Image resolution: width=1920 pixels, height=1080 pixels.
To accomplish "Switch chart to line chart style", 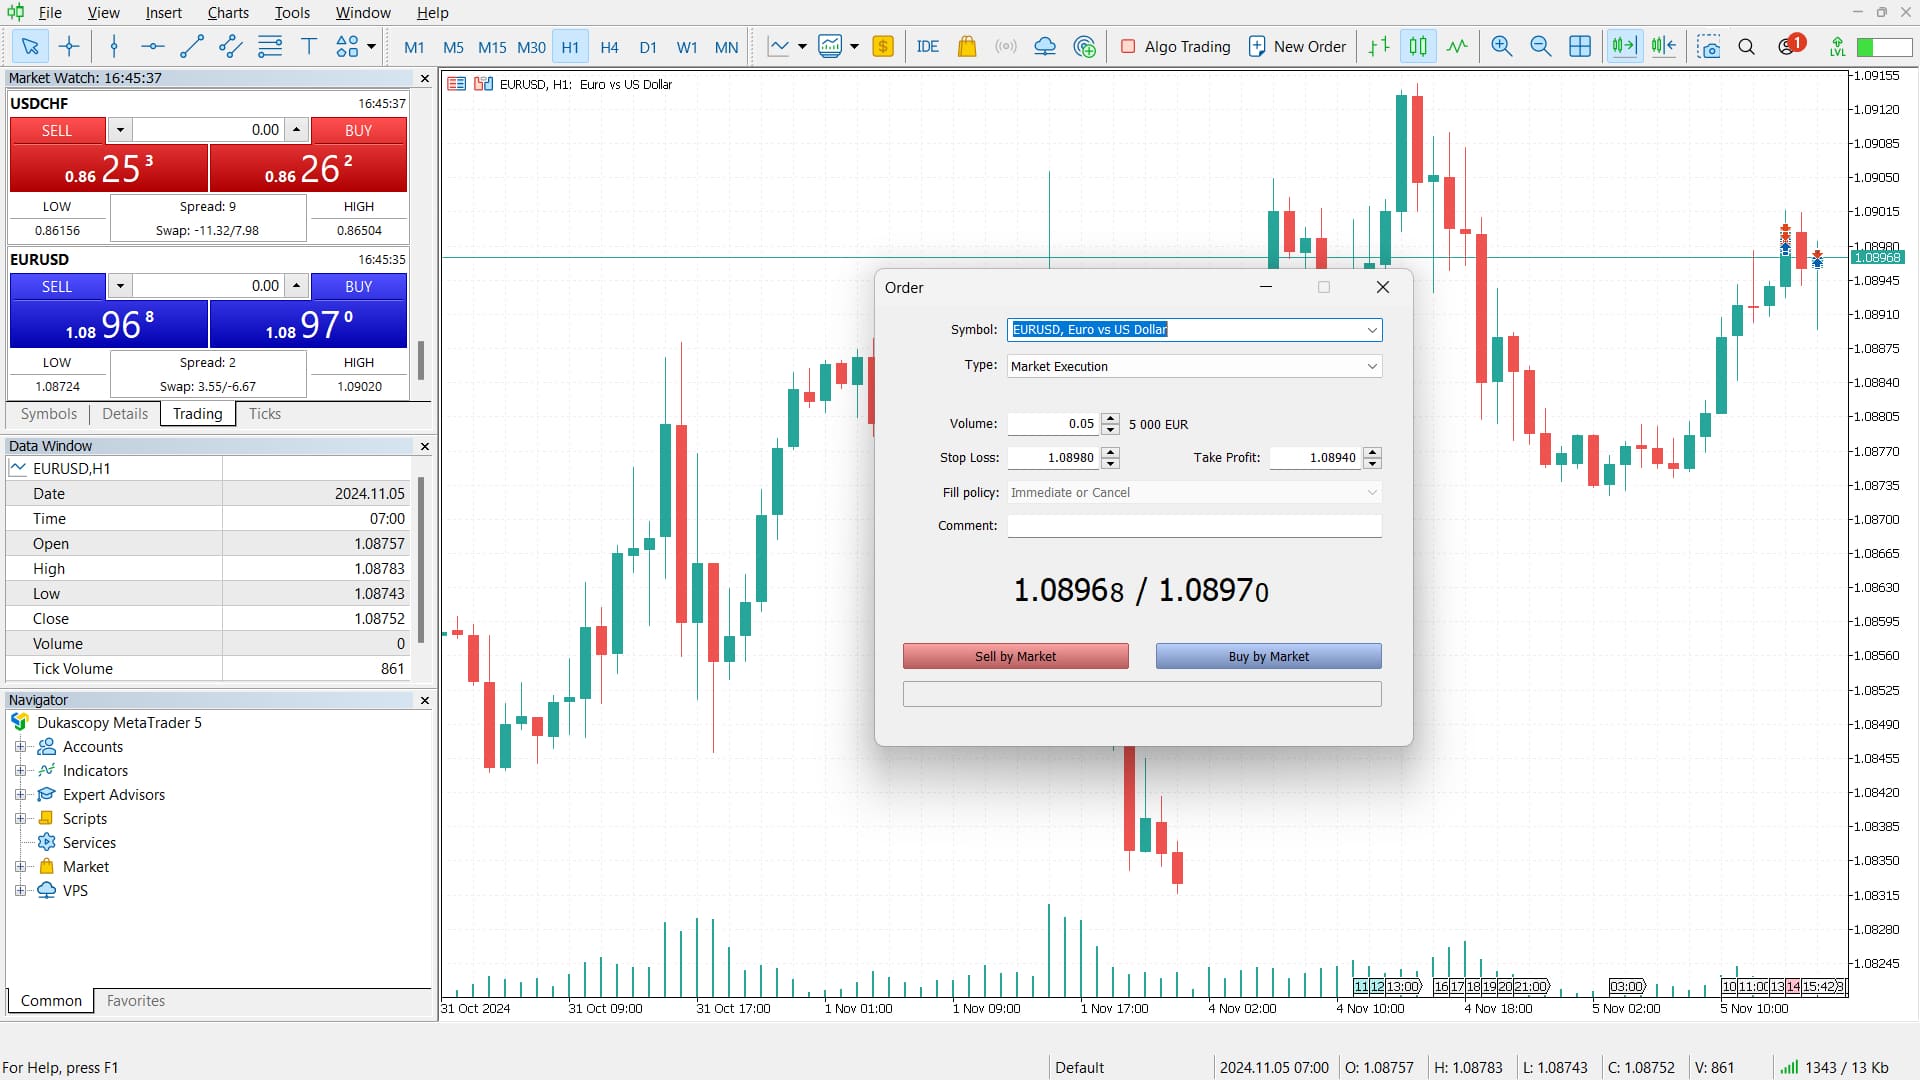I will [x=1457, y=46].
